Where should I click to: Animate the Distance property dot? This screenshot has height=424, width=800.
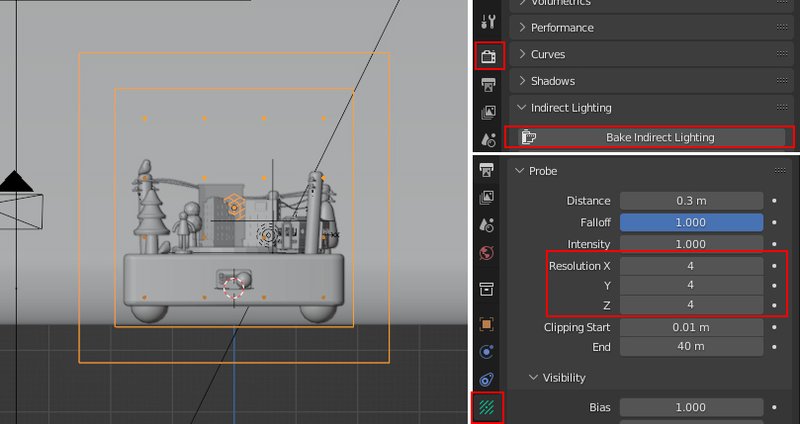pos(774,201)
